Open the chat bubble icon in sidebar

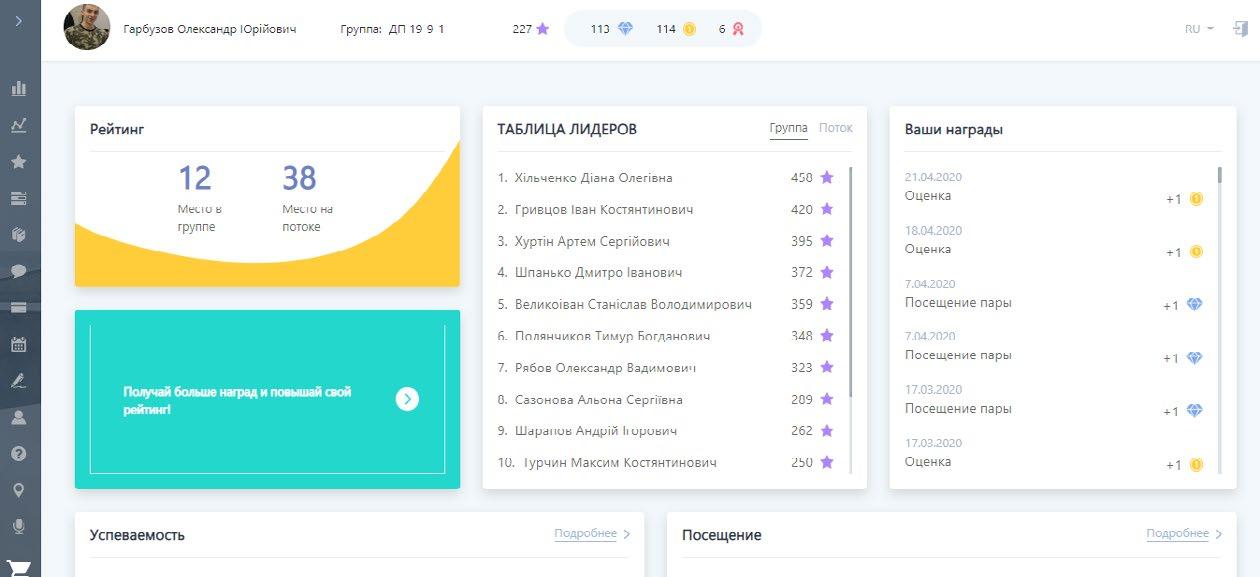coord(19,271)
